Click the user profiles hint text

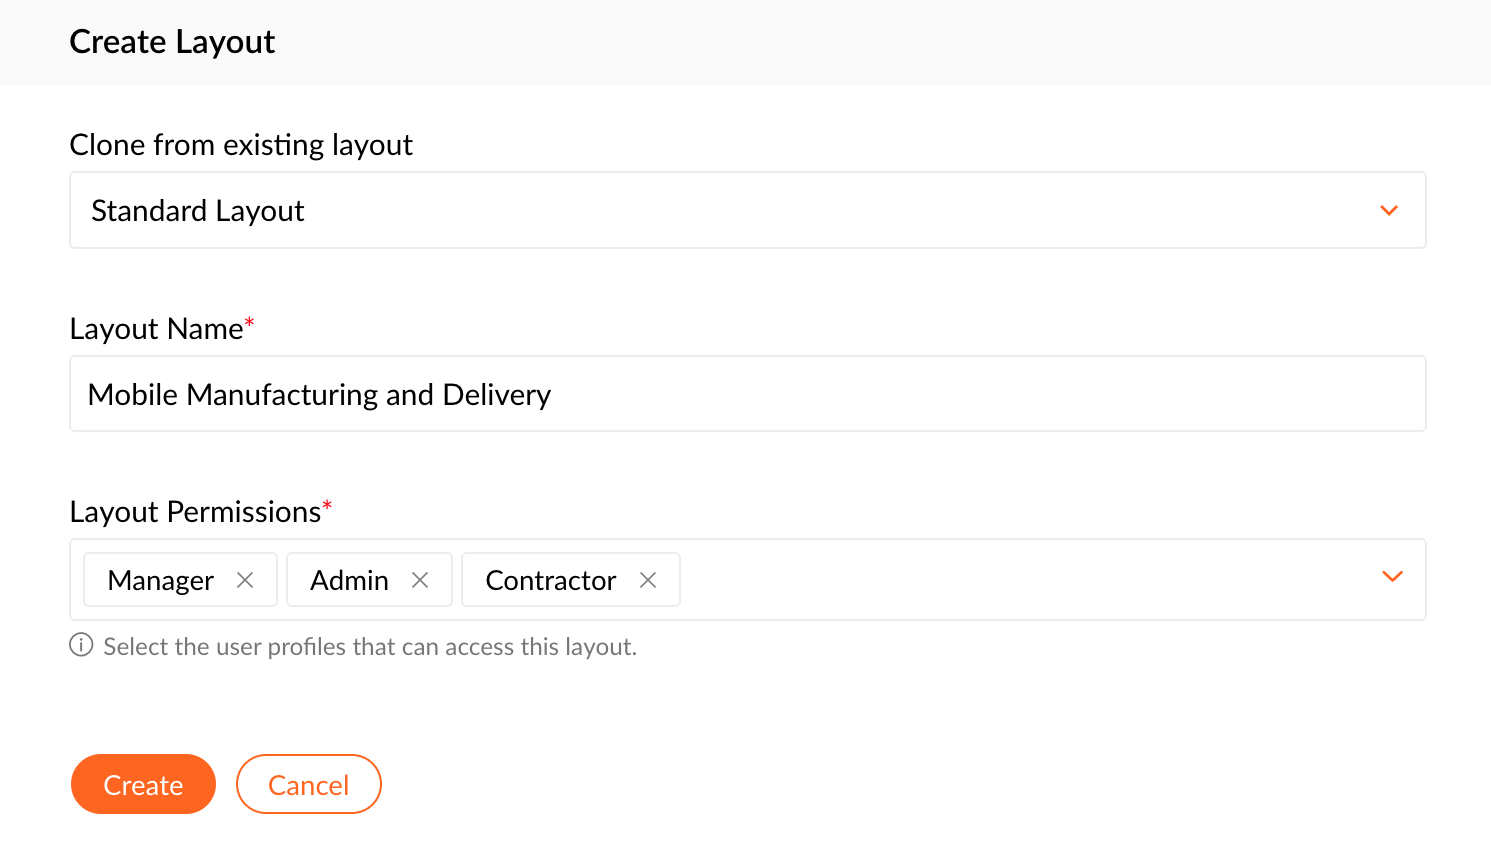[370, 647]
